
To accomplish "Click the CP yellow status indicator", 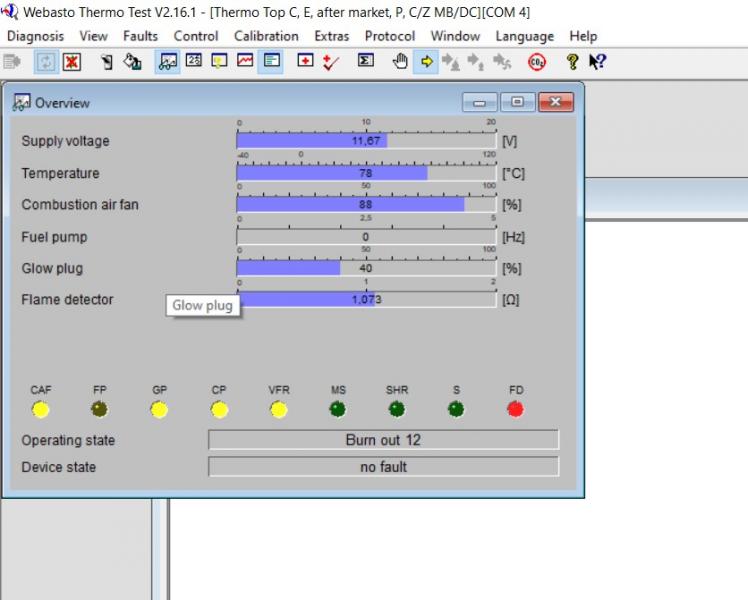I will tap(219, 409).
